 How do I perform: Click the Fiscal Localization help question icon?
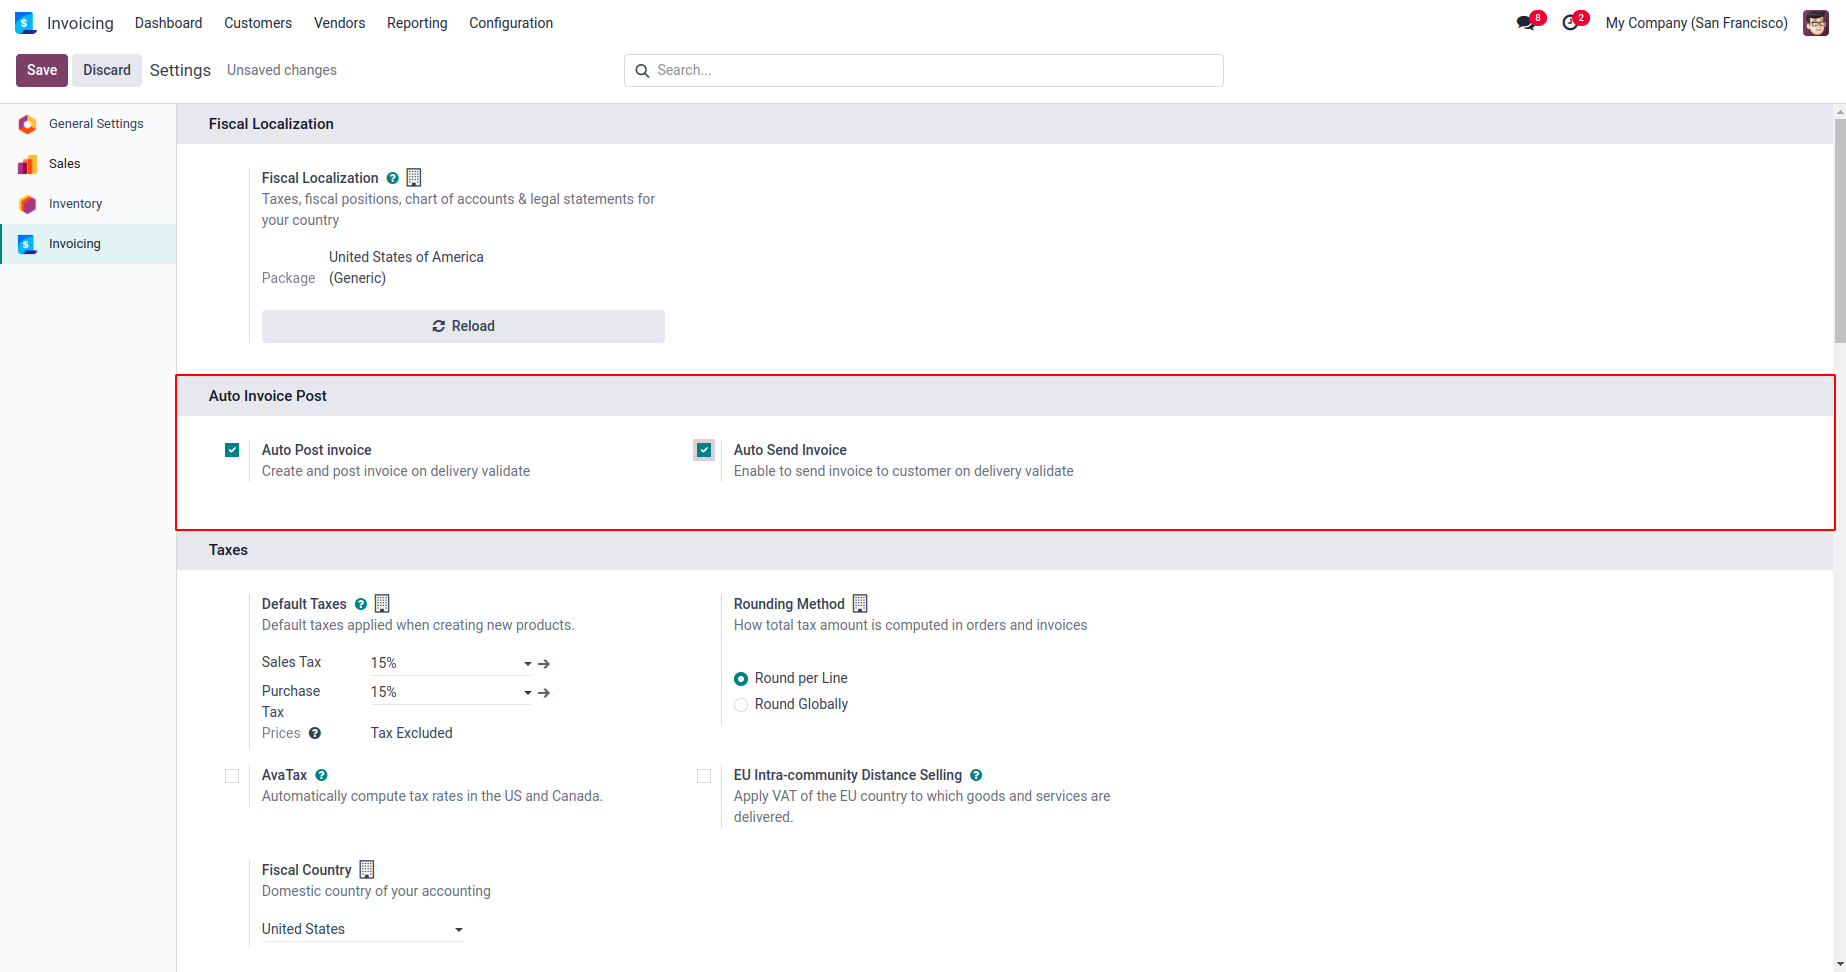point(393,178)
